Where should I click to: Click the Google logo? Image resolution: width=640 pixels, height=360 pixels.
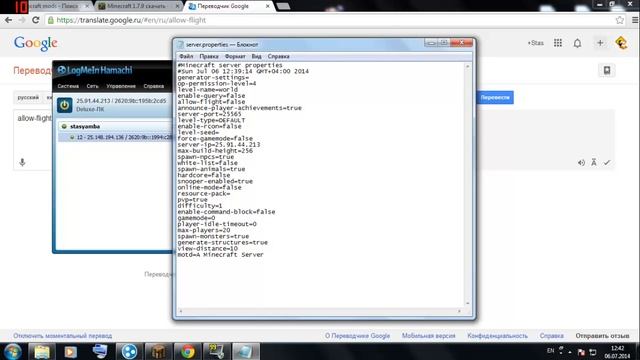36,43
